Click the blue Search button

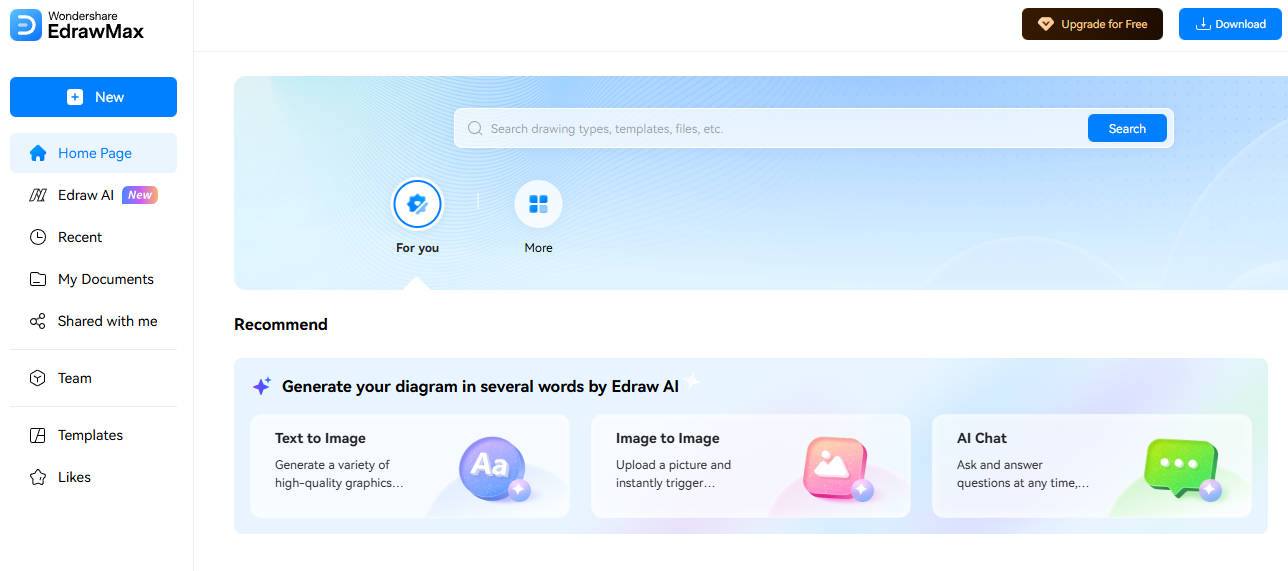tap(1127, 128)
